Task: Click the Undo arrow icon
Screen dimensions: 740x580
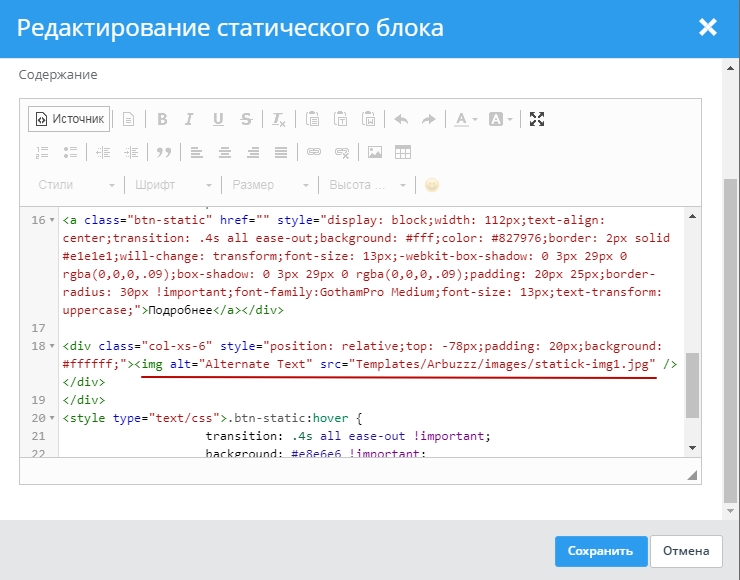Action: [401, 119]
